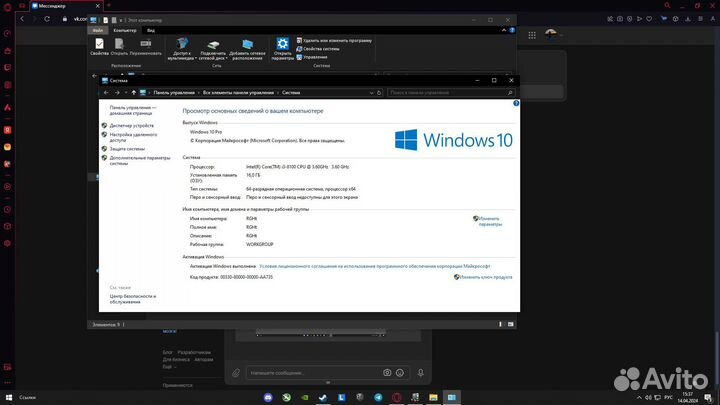This screenshot has width=720, height=405.
Task: Open Свойства in the Explorer ribbon
Action: (99, 47)
